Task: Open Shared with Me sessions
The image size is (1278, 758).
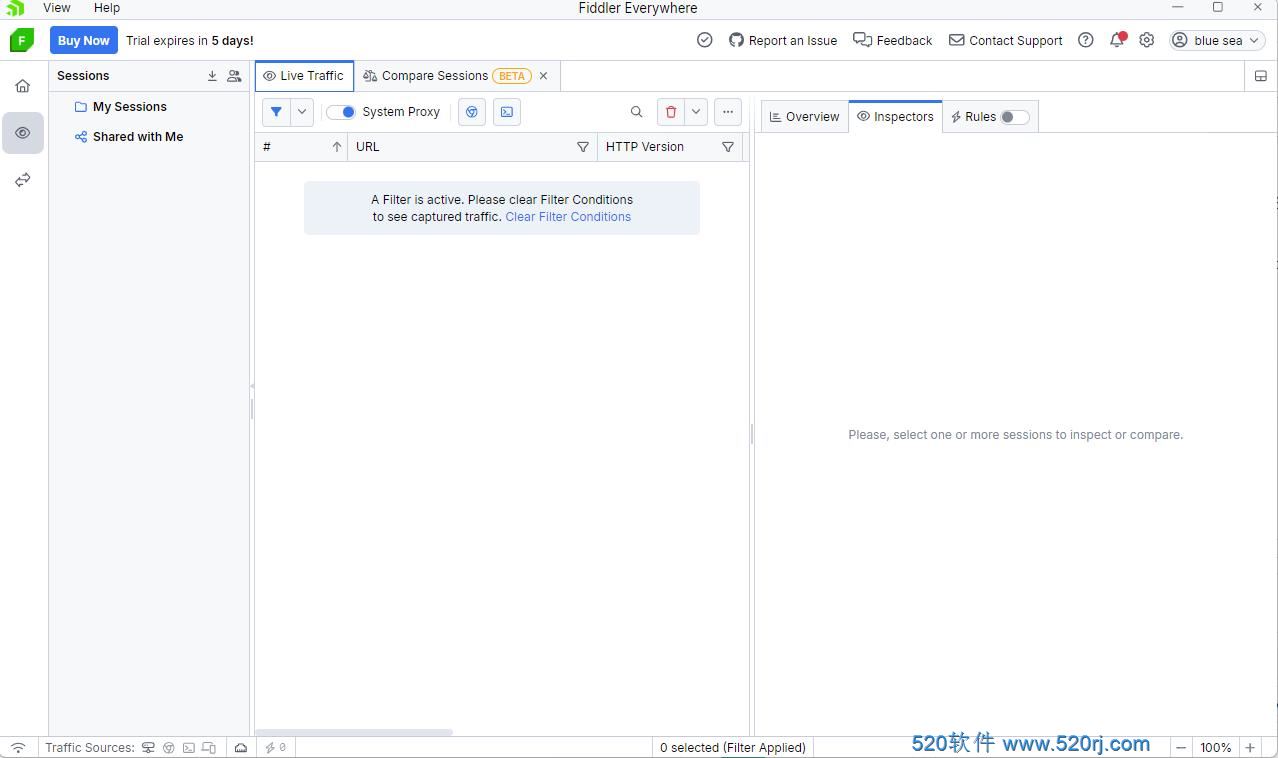Action: point(138,137)
